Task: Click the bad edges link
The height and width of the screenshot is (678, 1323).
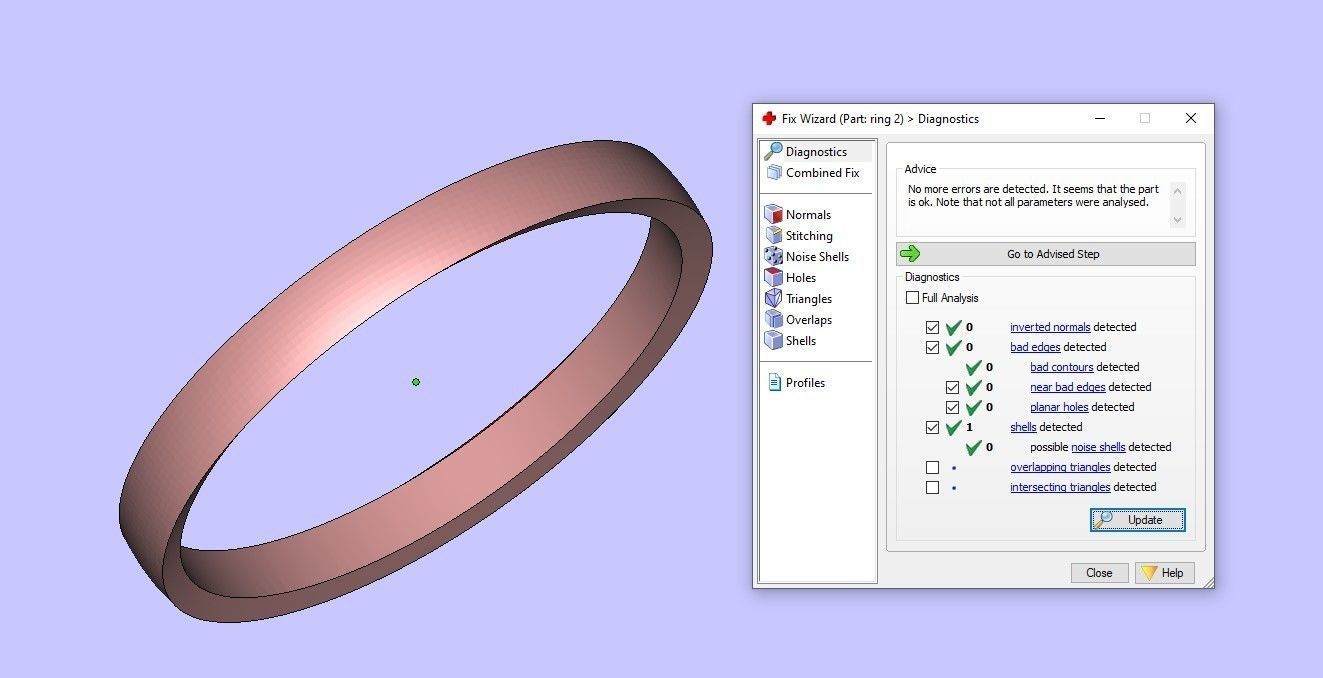Action: click(1035, 347)
